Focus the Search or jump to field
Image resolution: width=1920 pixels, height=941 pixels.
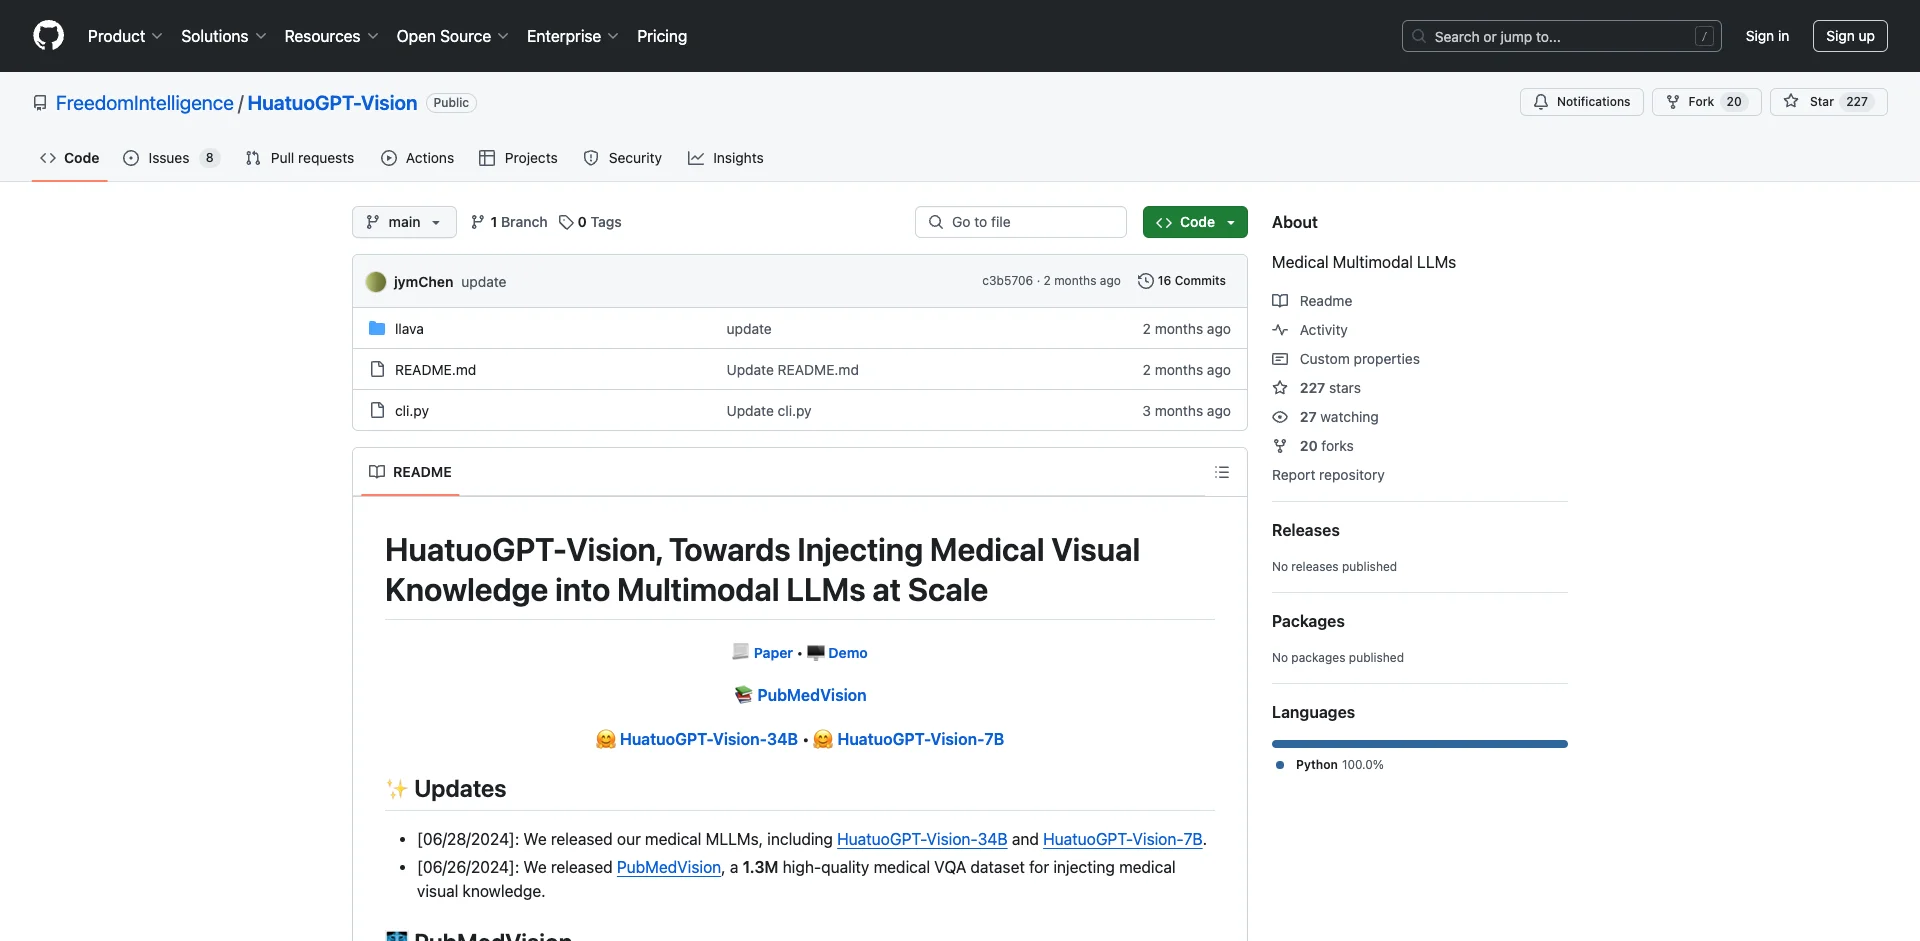(x=1561, y=36)
